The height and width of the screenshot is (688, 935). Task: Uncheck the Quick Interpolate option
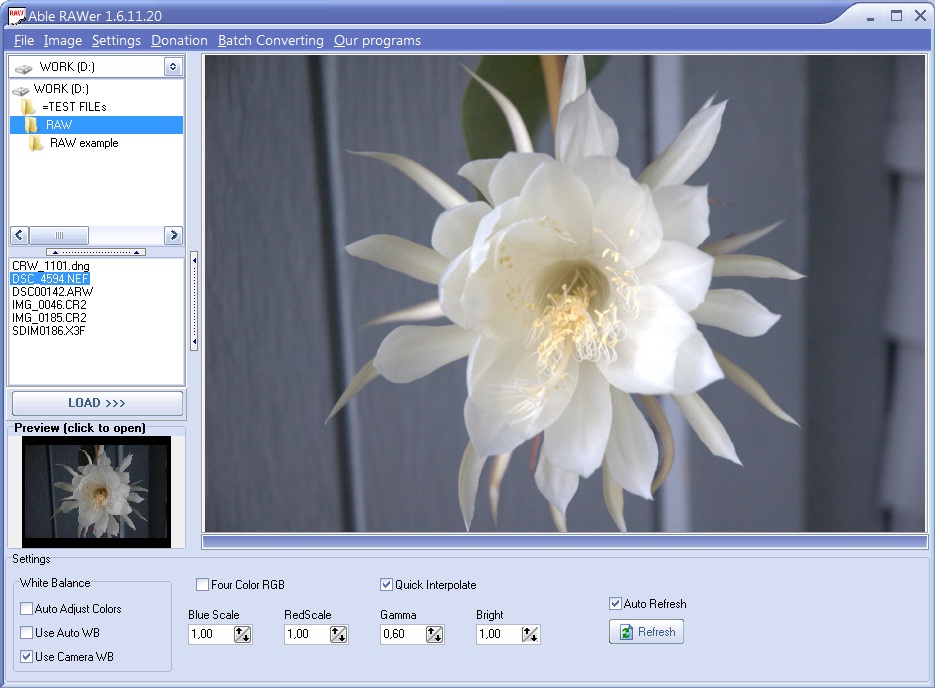(387, 585)
